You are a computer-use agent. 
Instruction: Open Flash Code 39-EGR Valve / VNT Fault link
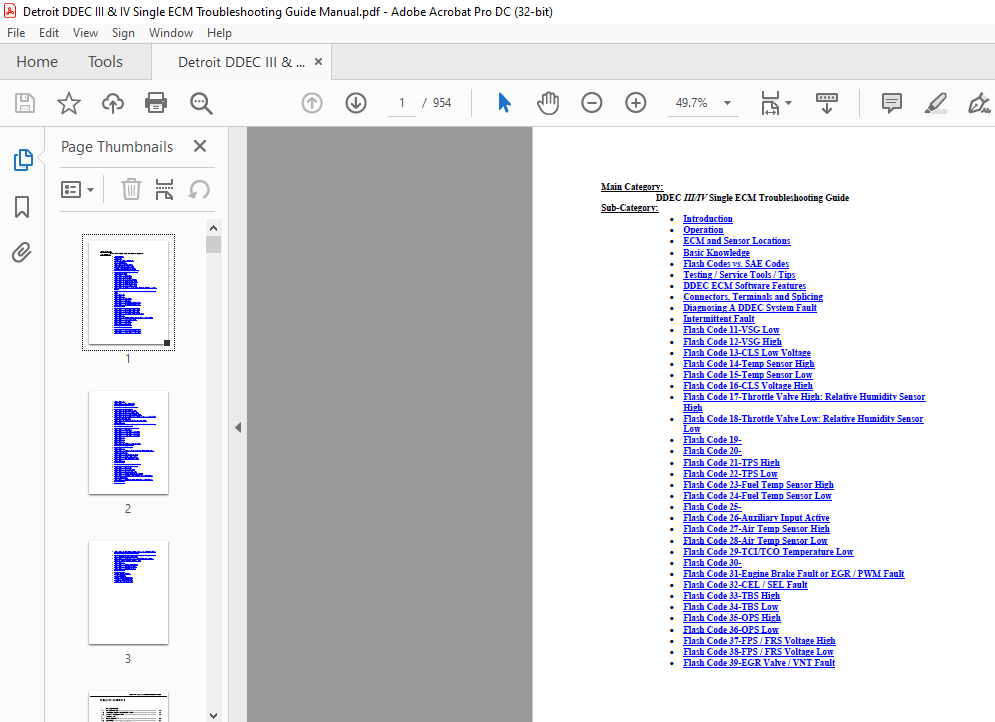pyautogui.click(x=759, y=663)
